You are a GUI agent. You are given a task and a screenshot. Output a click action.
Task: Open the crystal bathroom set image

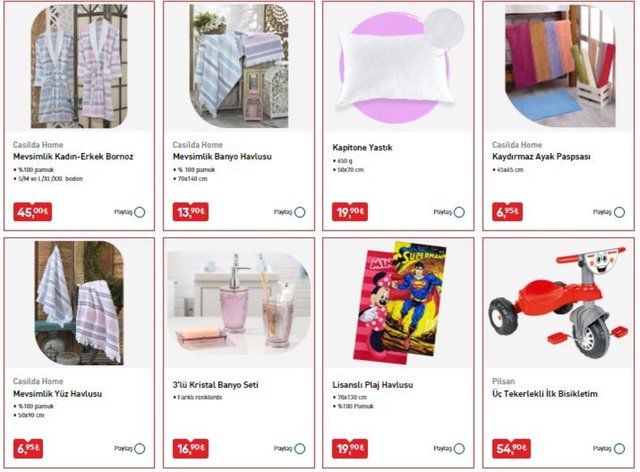click(x=239, y=303)
